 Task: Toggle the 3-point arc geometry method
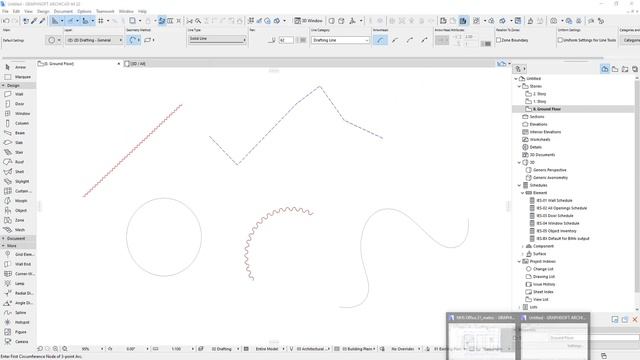tap(132, 40)
